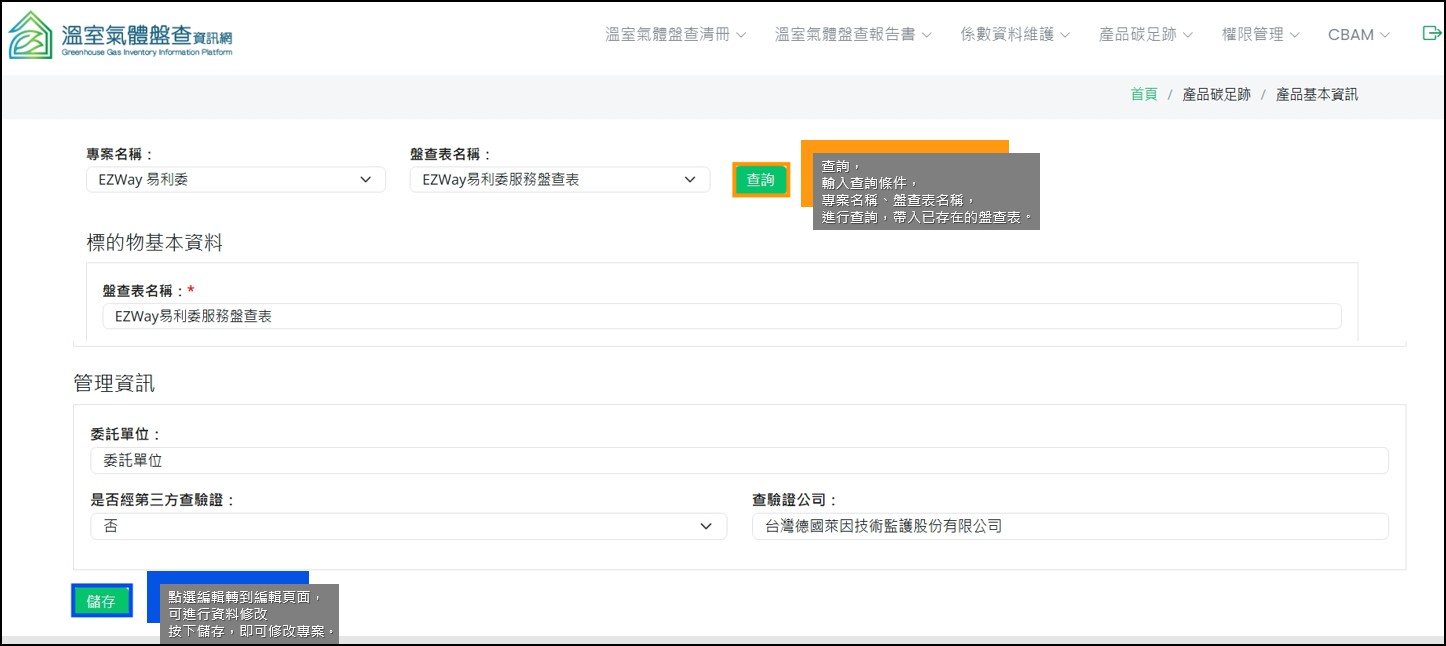Image resolution: width=1446 pixels, height=646 pixels.
Task: Click 產品碳足跡 breadcrumb item
Action: (1216, 94)
